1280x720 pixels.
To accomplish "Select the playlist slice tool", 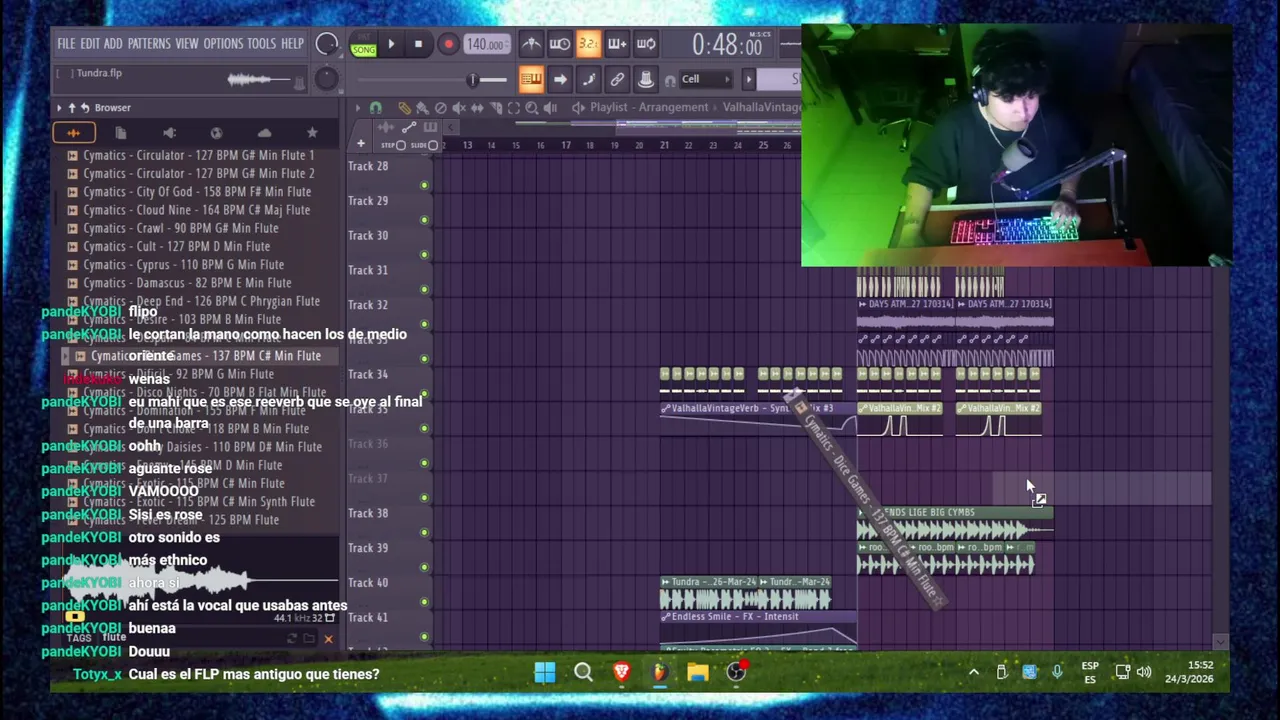I will click(495, 108).
